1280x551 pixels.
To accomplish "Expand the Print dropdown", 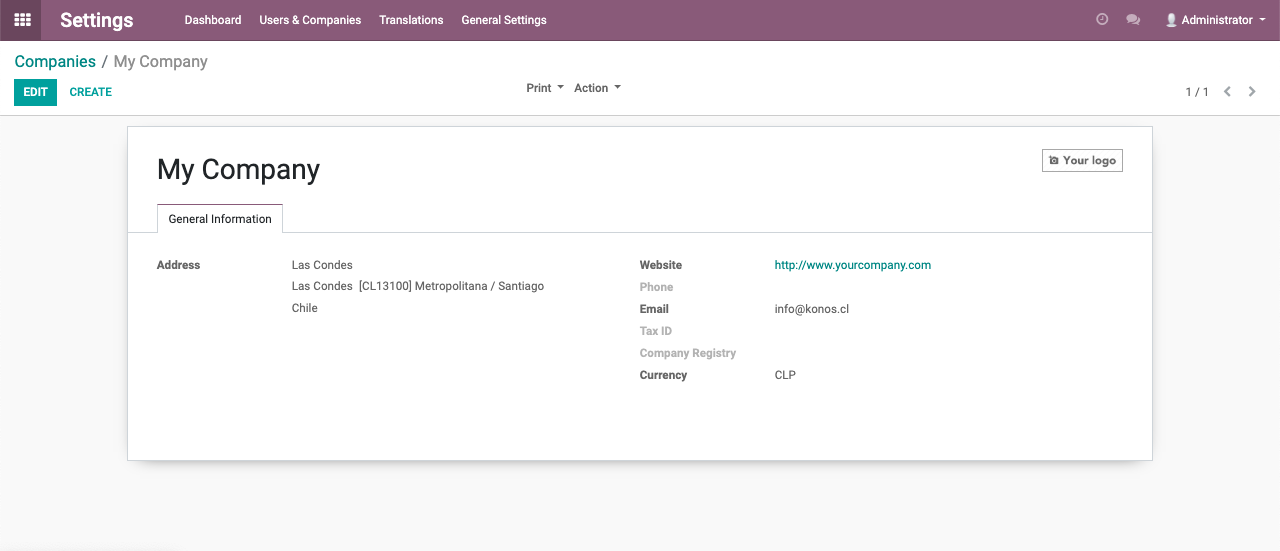I will click(545, 88).
